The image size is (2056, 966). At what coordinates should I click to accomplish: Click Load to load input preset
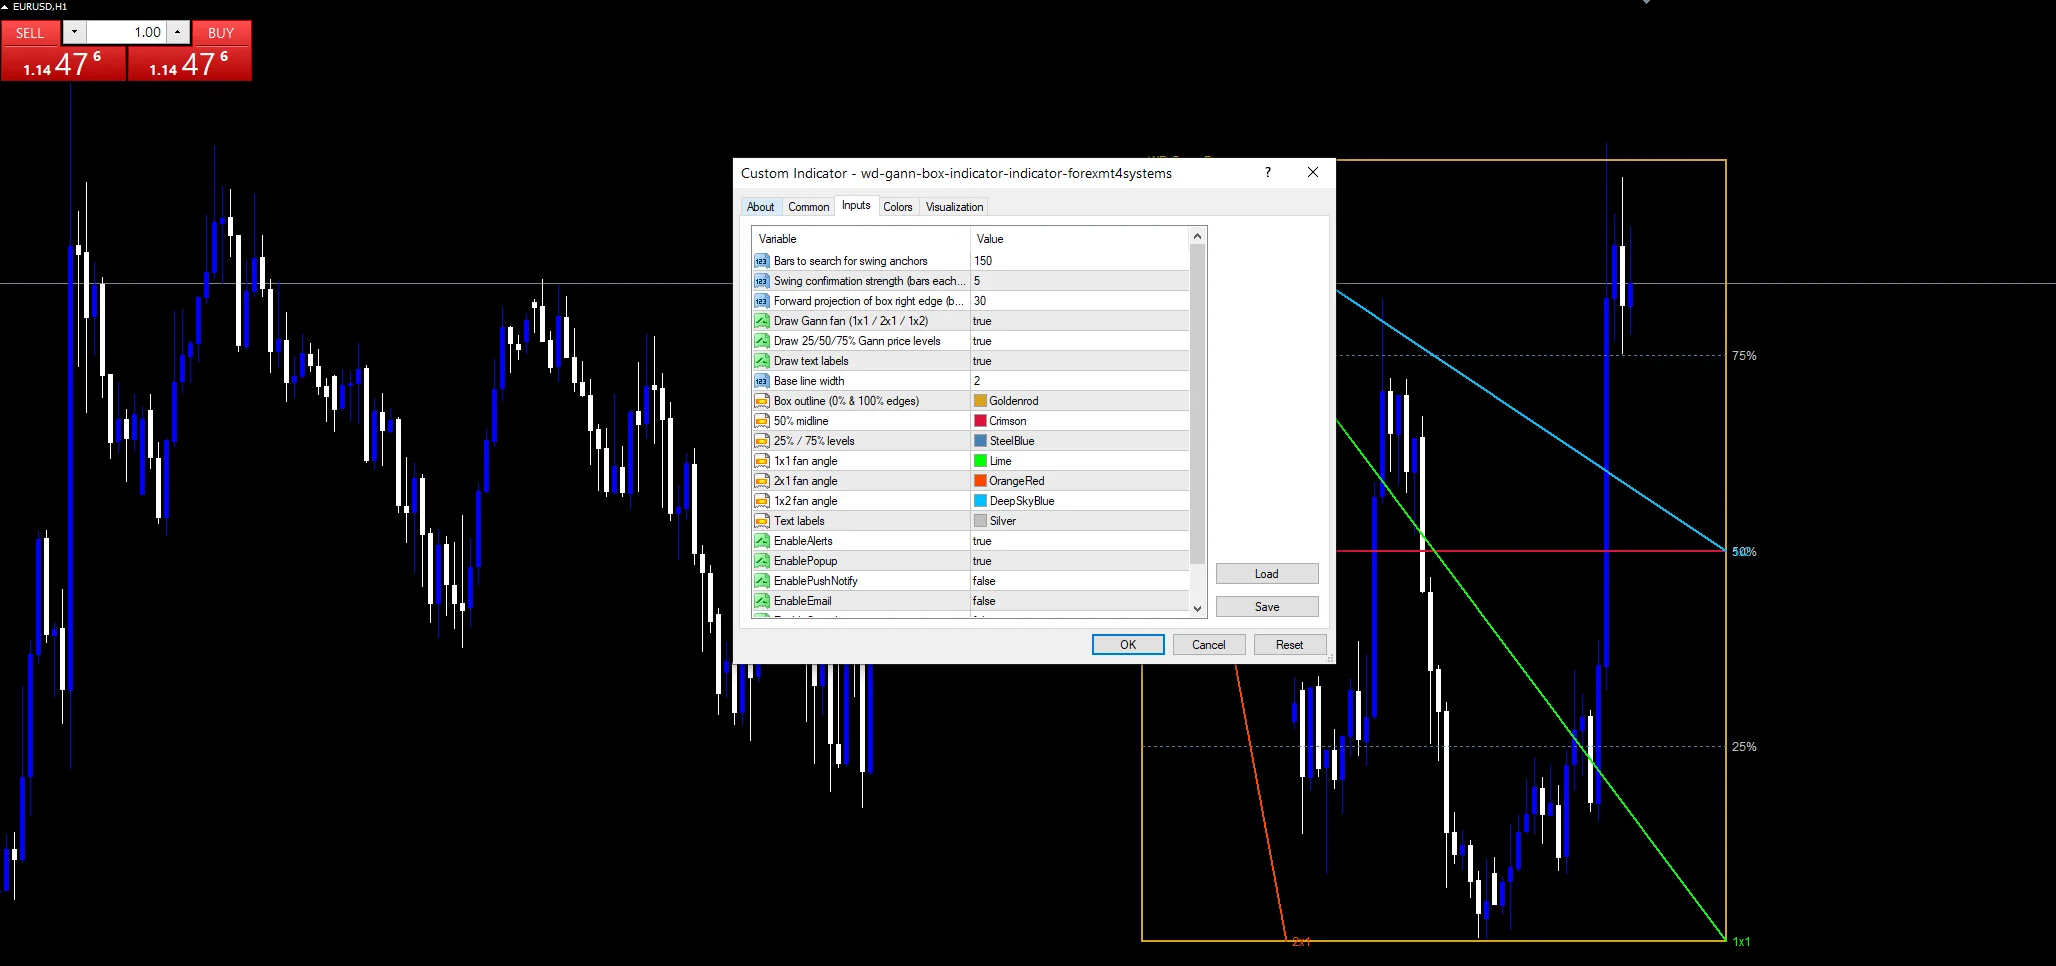(1267, 574)
